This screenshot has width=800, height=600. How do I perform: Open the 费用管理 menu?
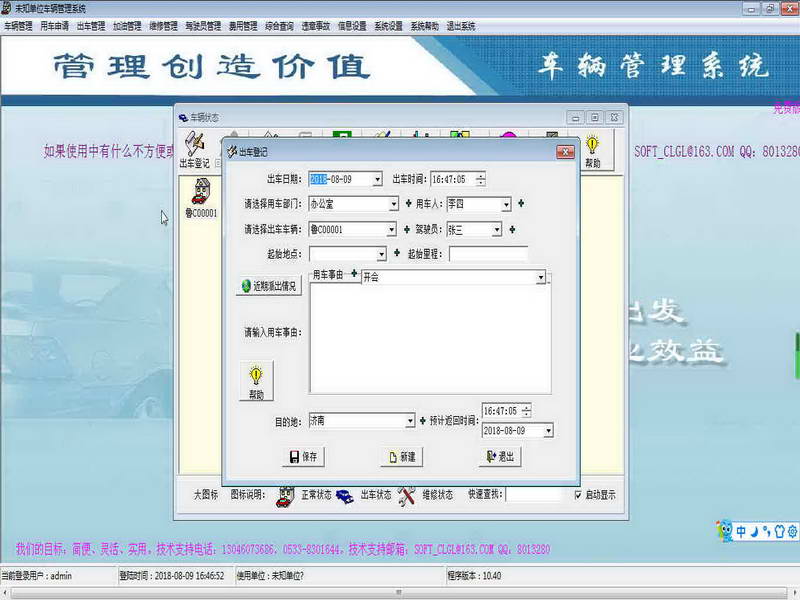(243, 26)
